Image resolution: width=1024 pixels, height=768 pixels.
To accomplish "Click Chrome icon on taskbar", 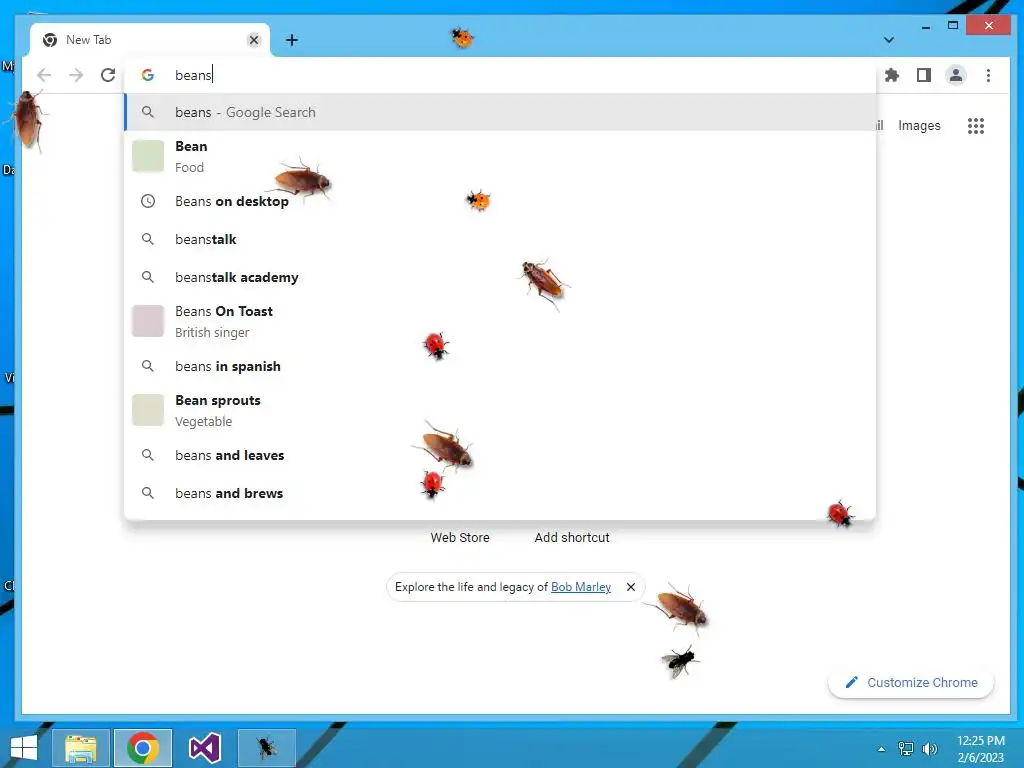I will [142, 748].
